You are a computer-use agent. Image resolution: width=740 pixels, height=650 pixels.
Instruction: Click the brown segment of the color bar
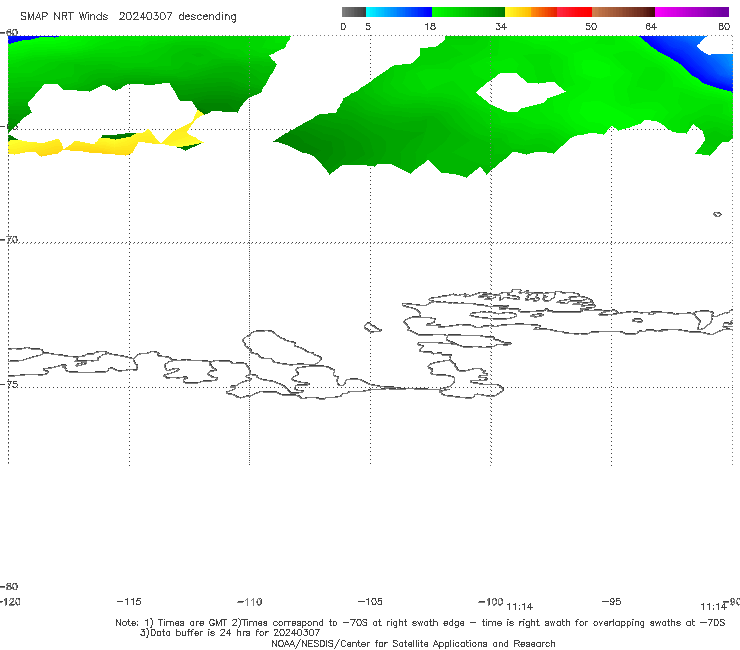pos(623,12)
